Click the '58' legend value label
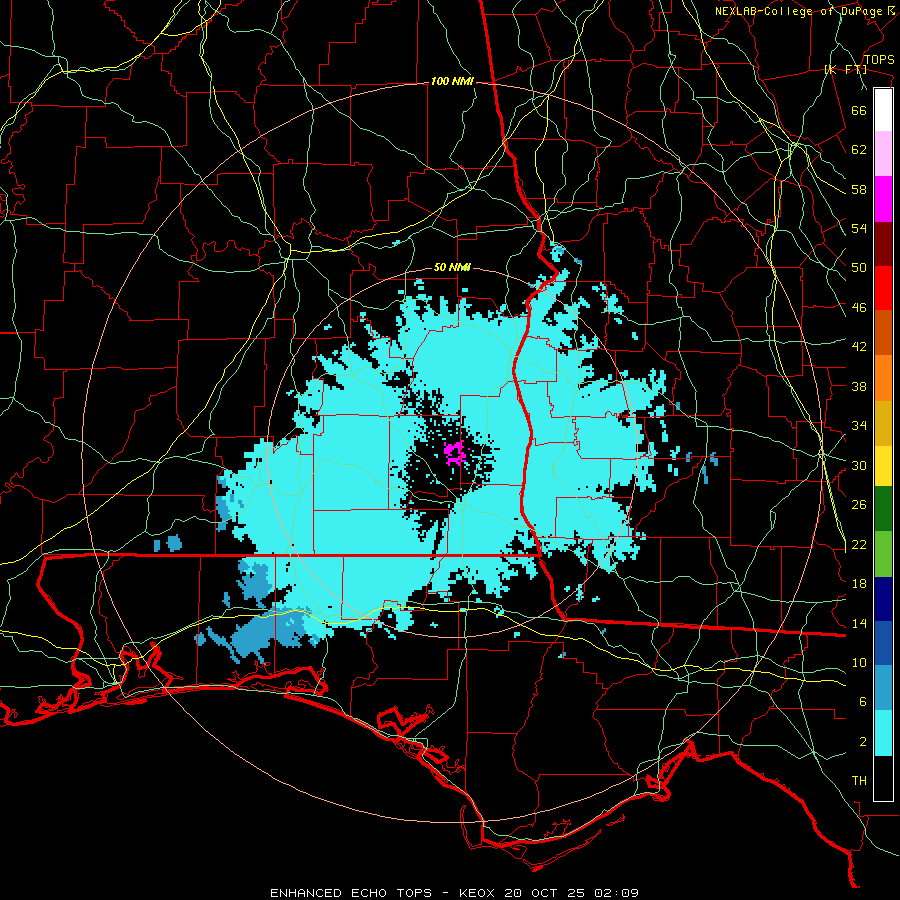 coord(859,189)
